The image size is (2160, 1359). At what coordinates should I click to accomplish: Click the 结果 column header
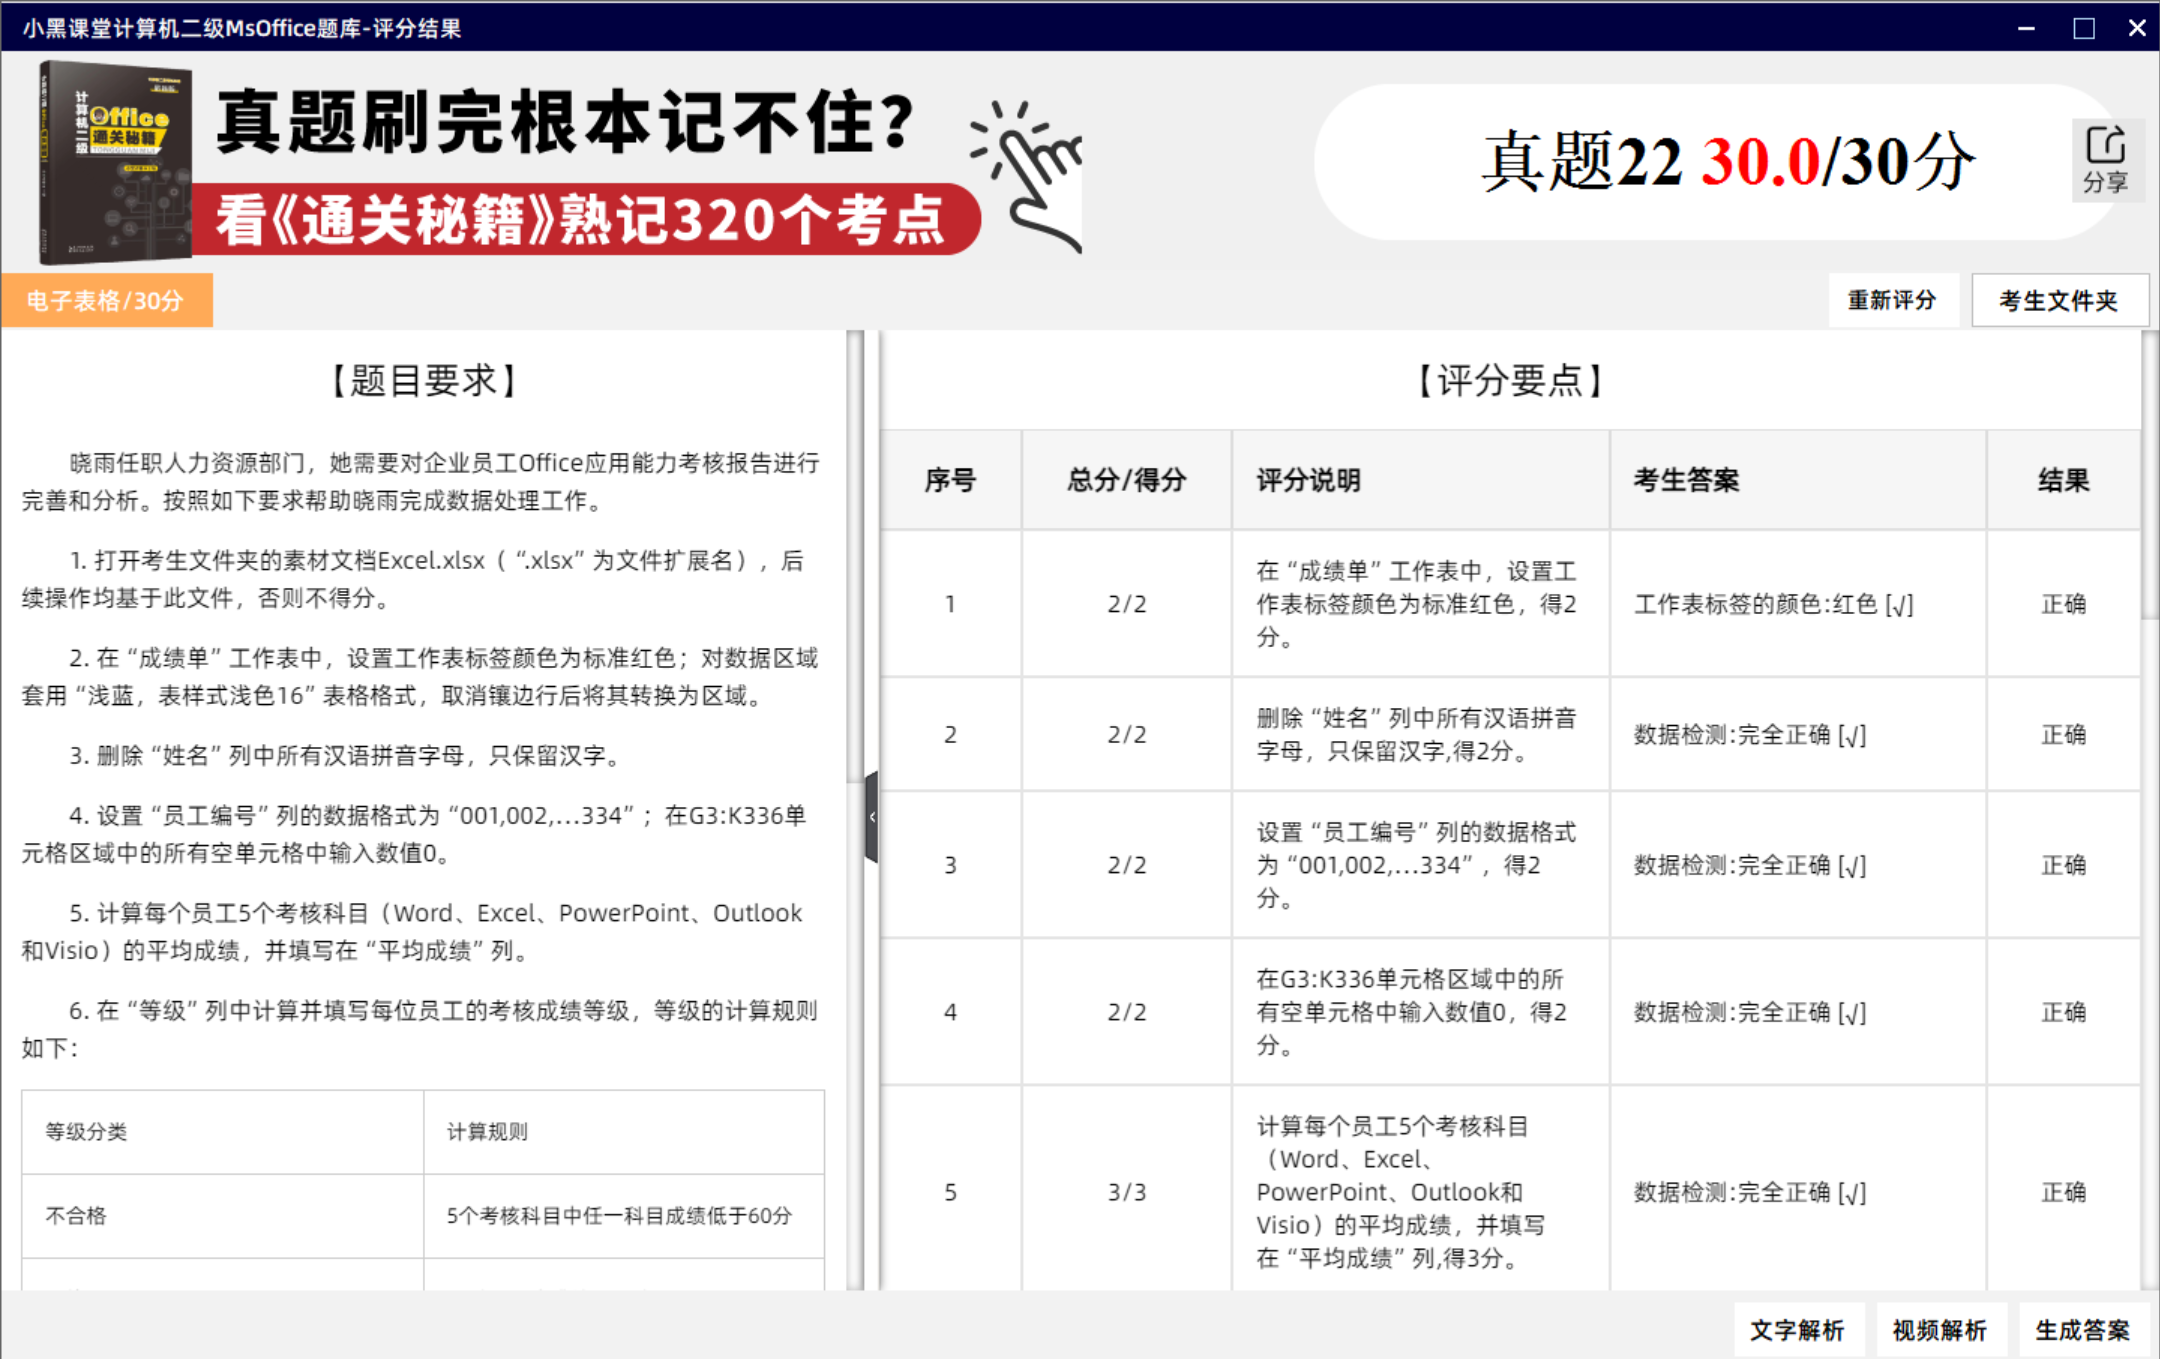(x=2064, y=480)
